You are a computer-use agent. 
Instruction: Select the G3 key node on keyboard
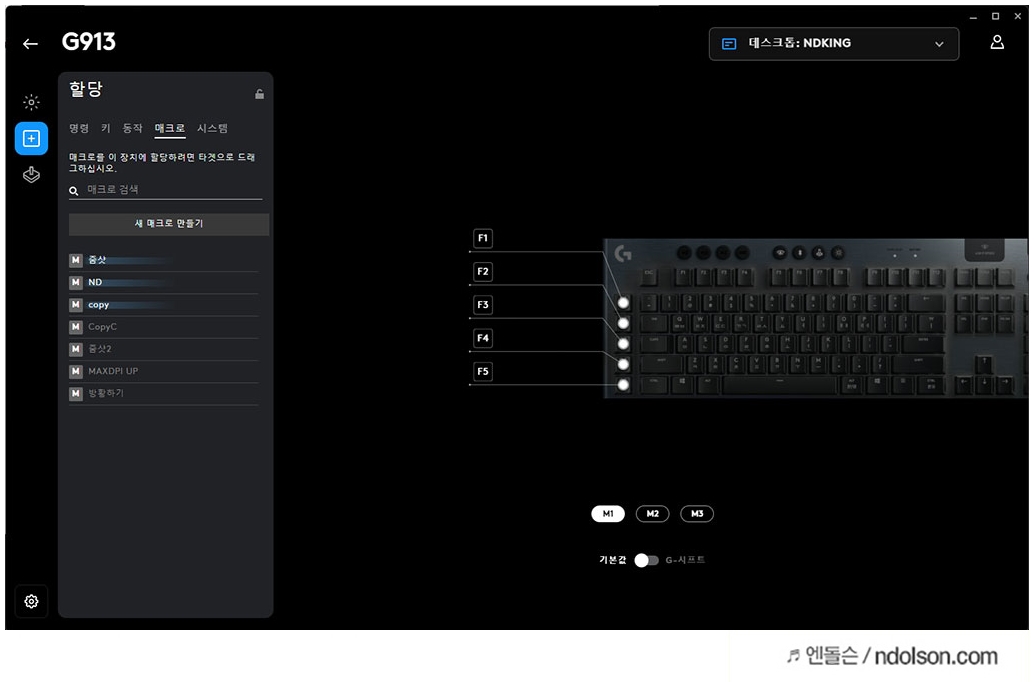pyautogui.click(x=623, y=344)
